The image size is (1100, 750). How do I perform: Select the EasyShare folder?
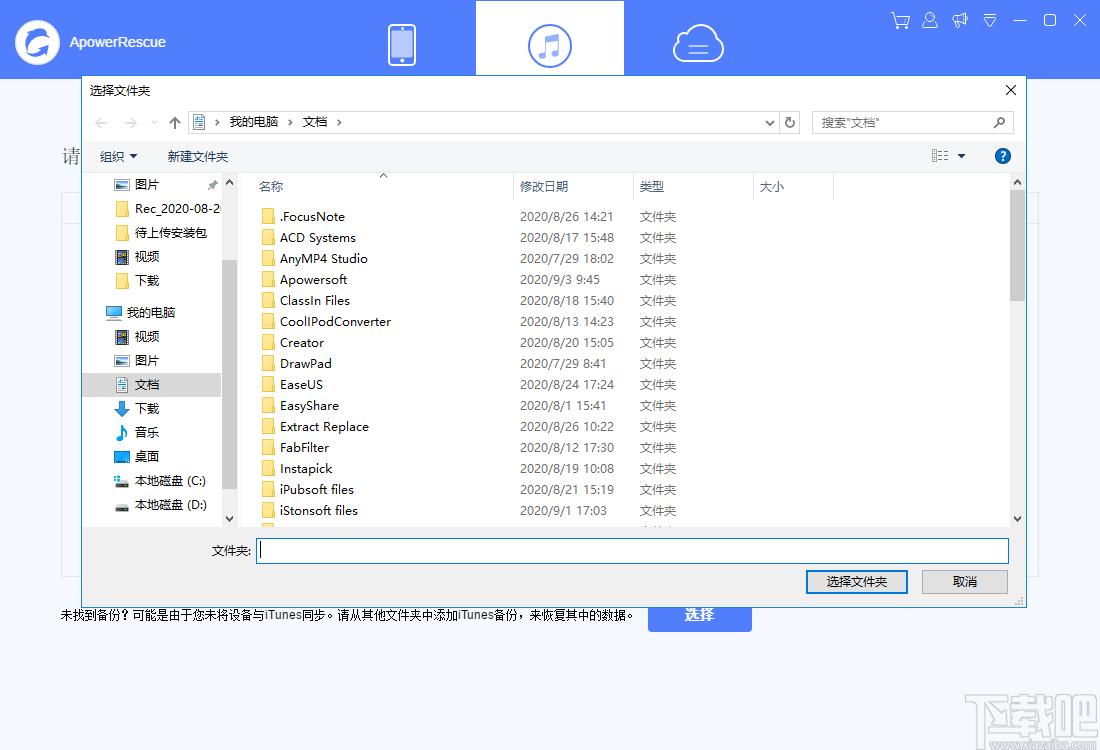click(300, 406)
